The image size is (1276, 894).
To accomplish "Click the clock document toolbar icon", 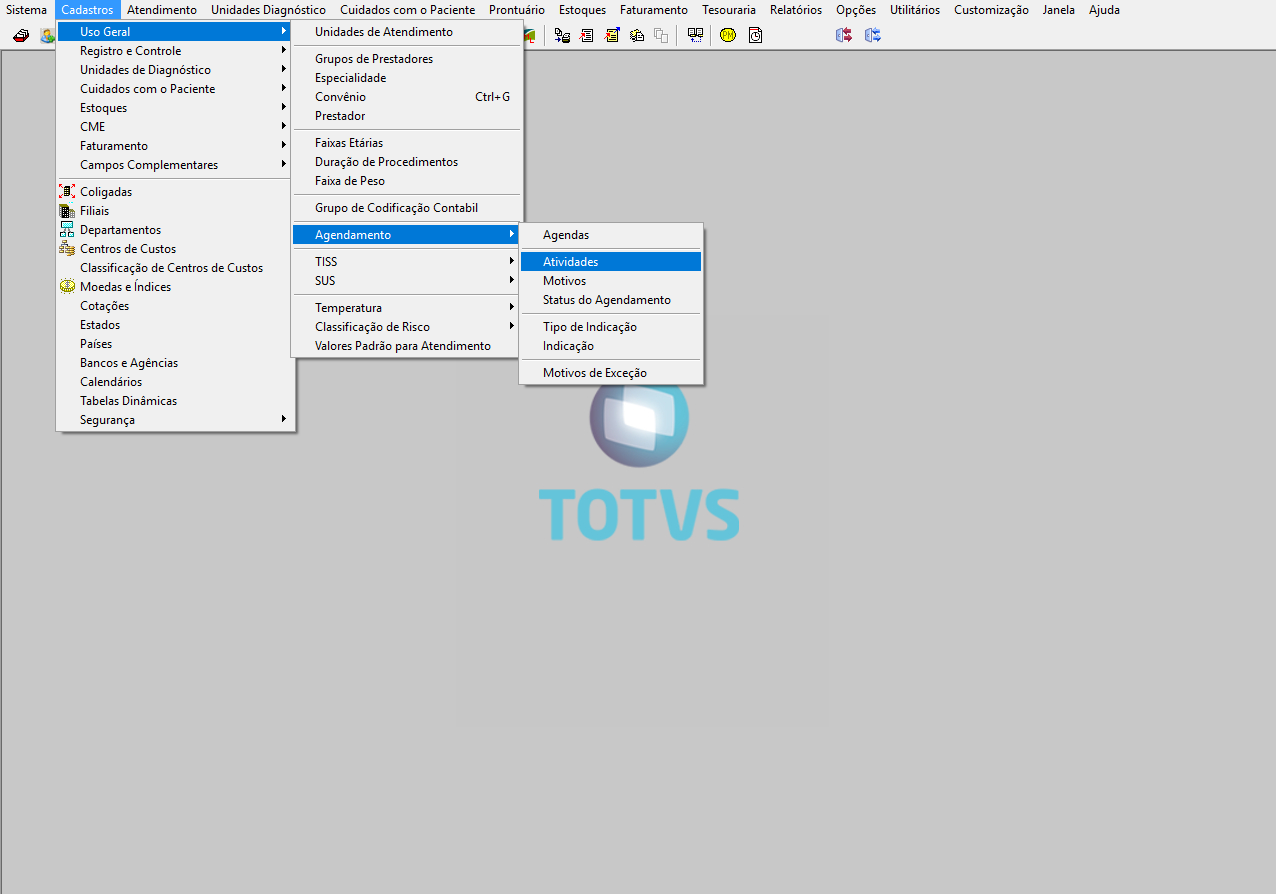I will click(x=756, y=35).
